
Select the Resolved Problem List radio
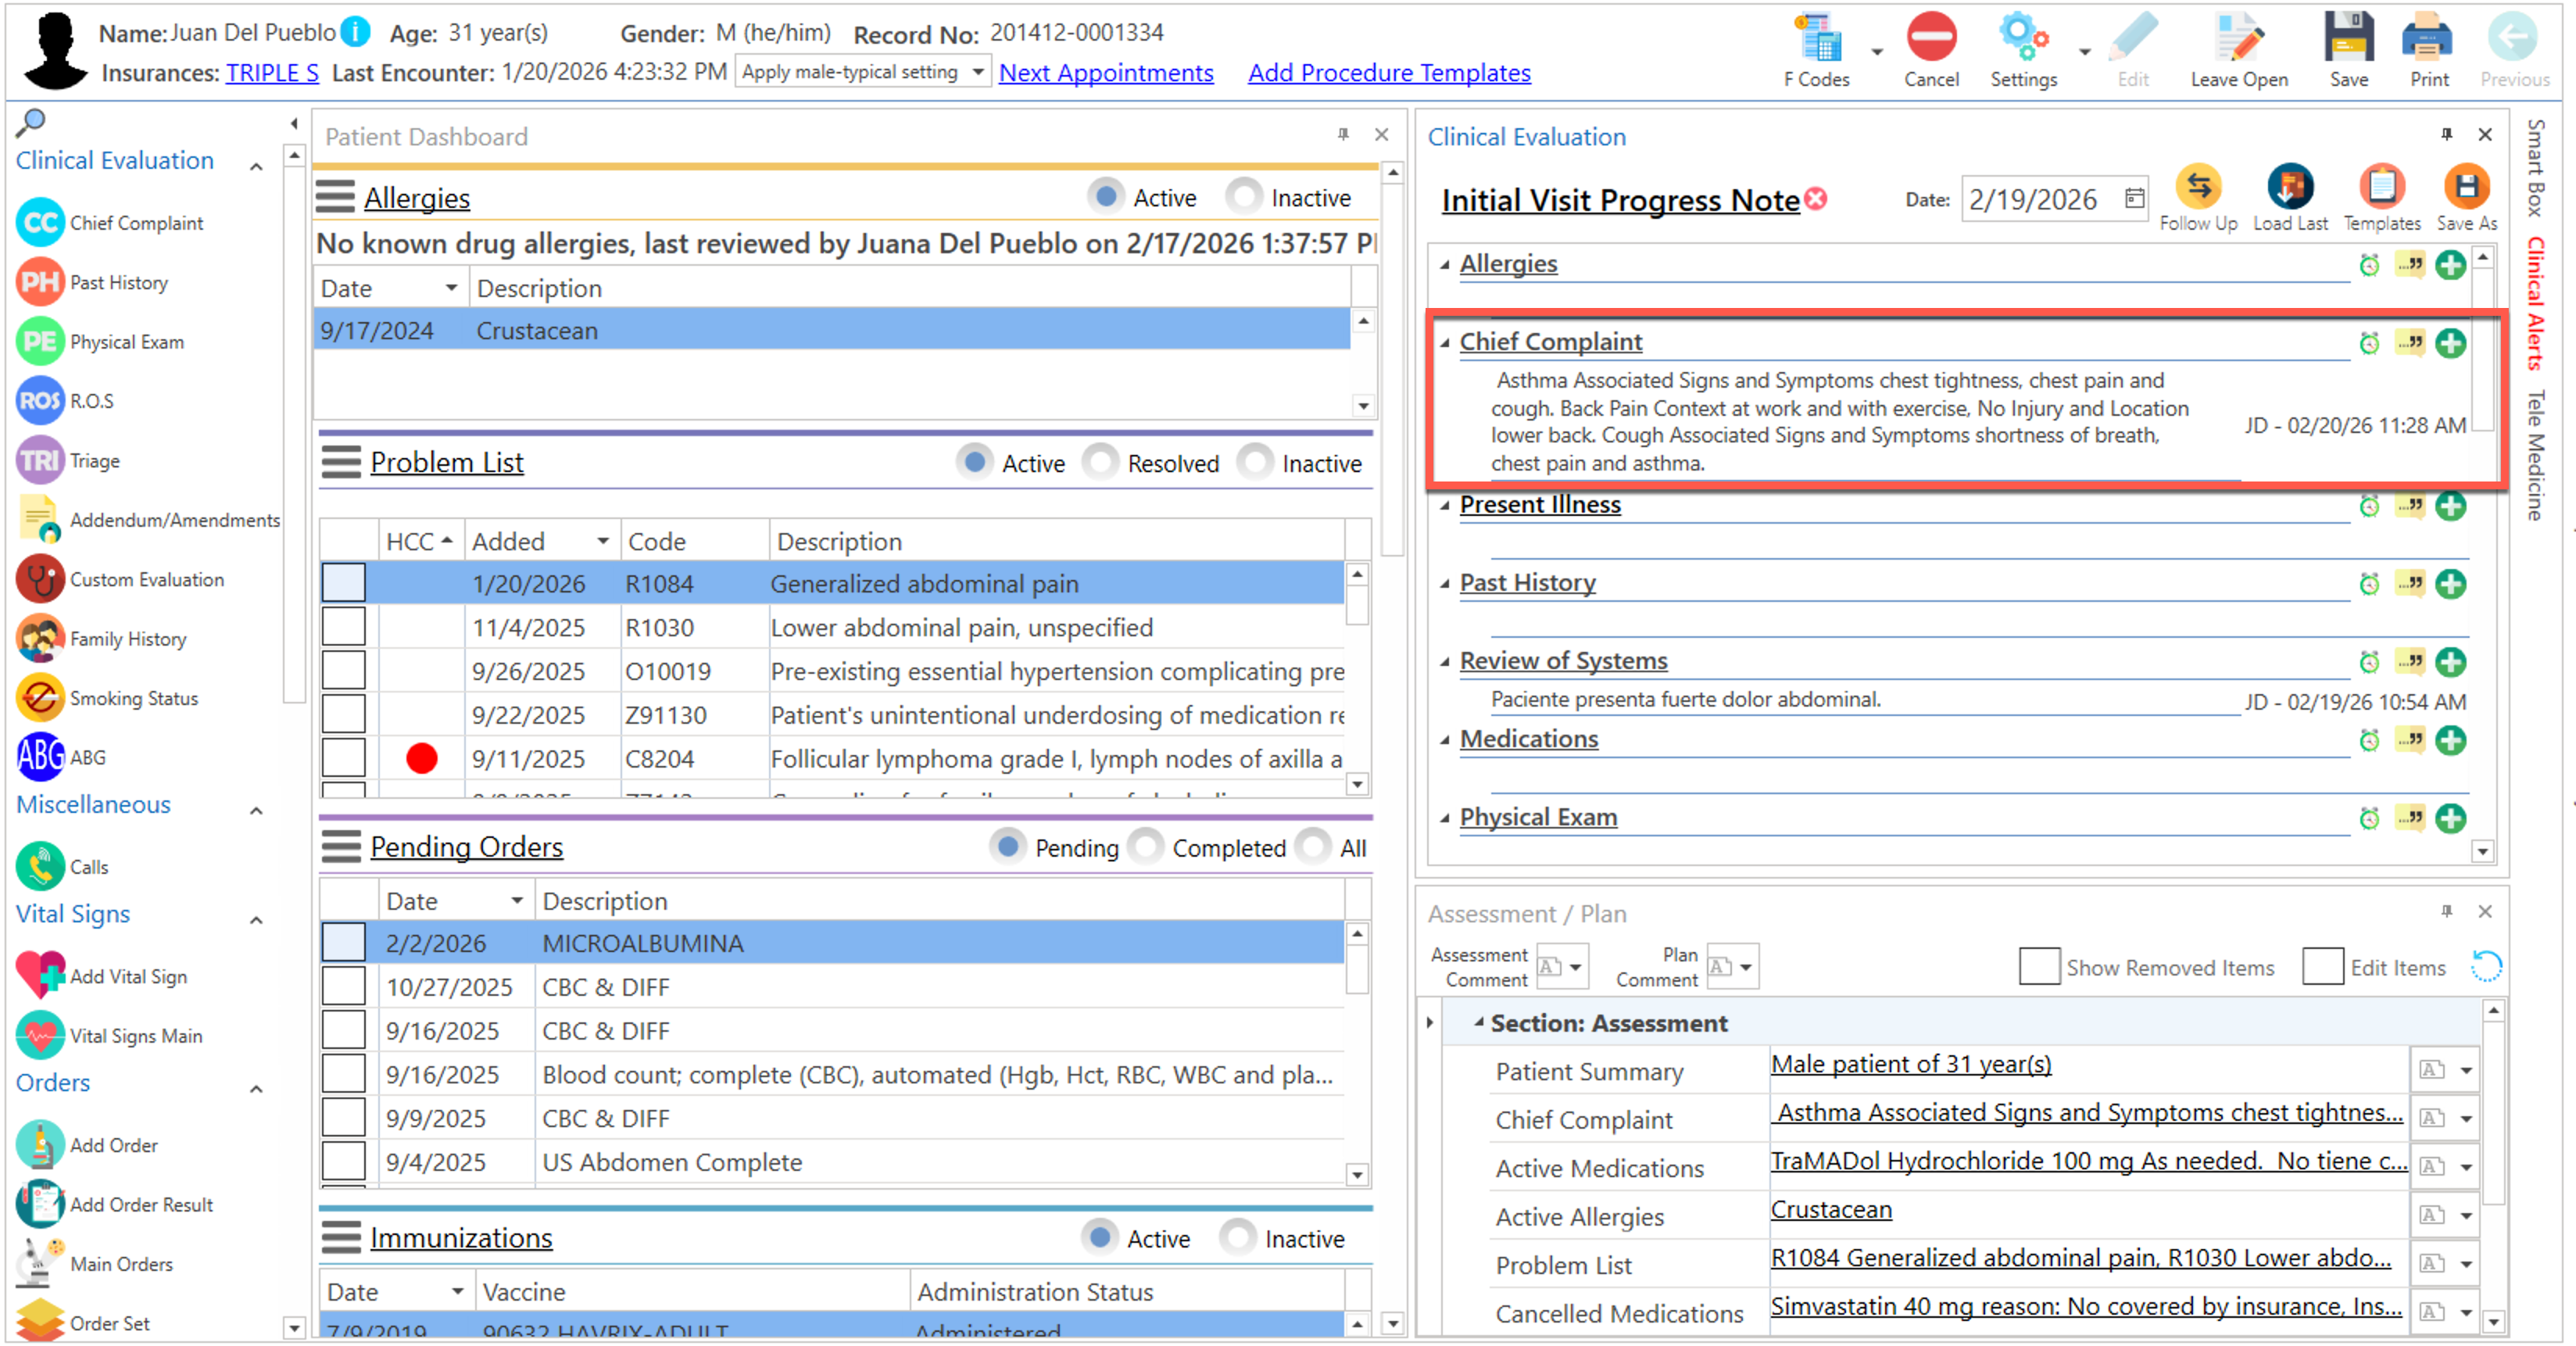1101,463
